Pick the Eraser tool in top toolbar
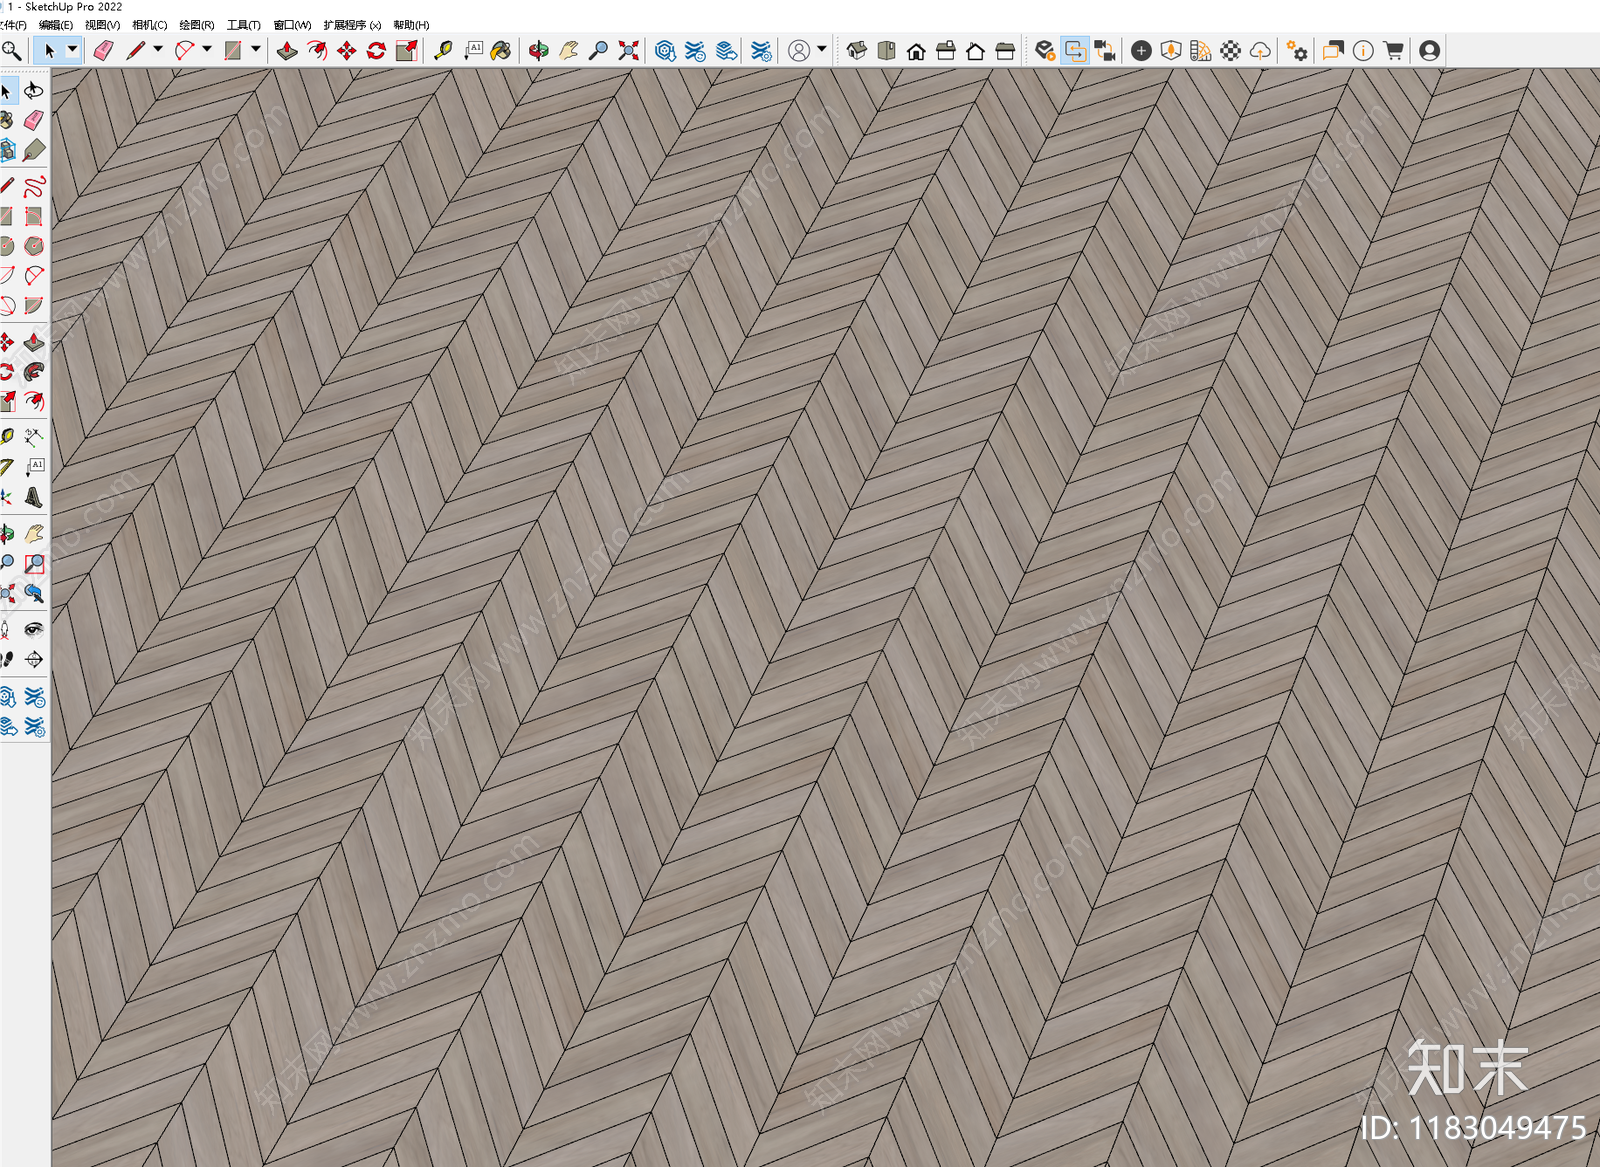The height and width of the screenshot is (1167, 1600). tap(103, 50)
